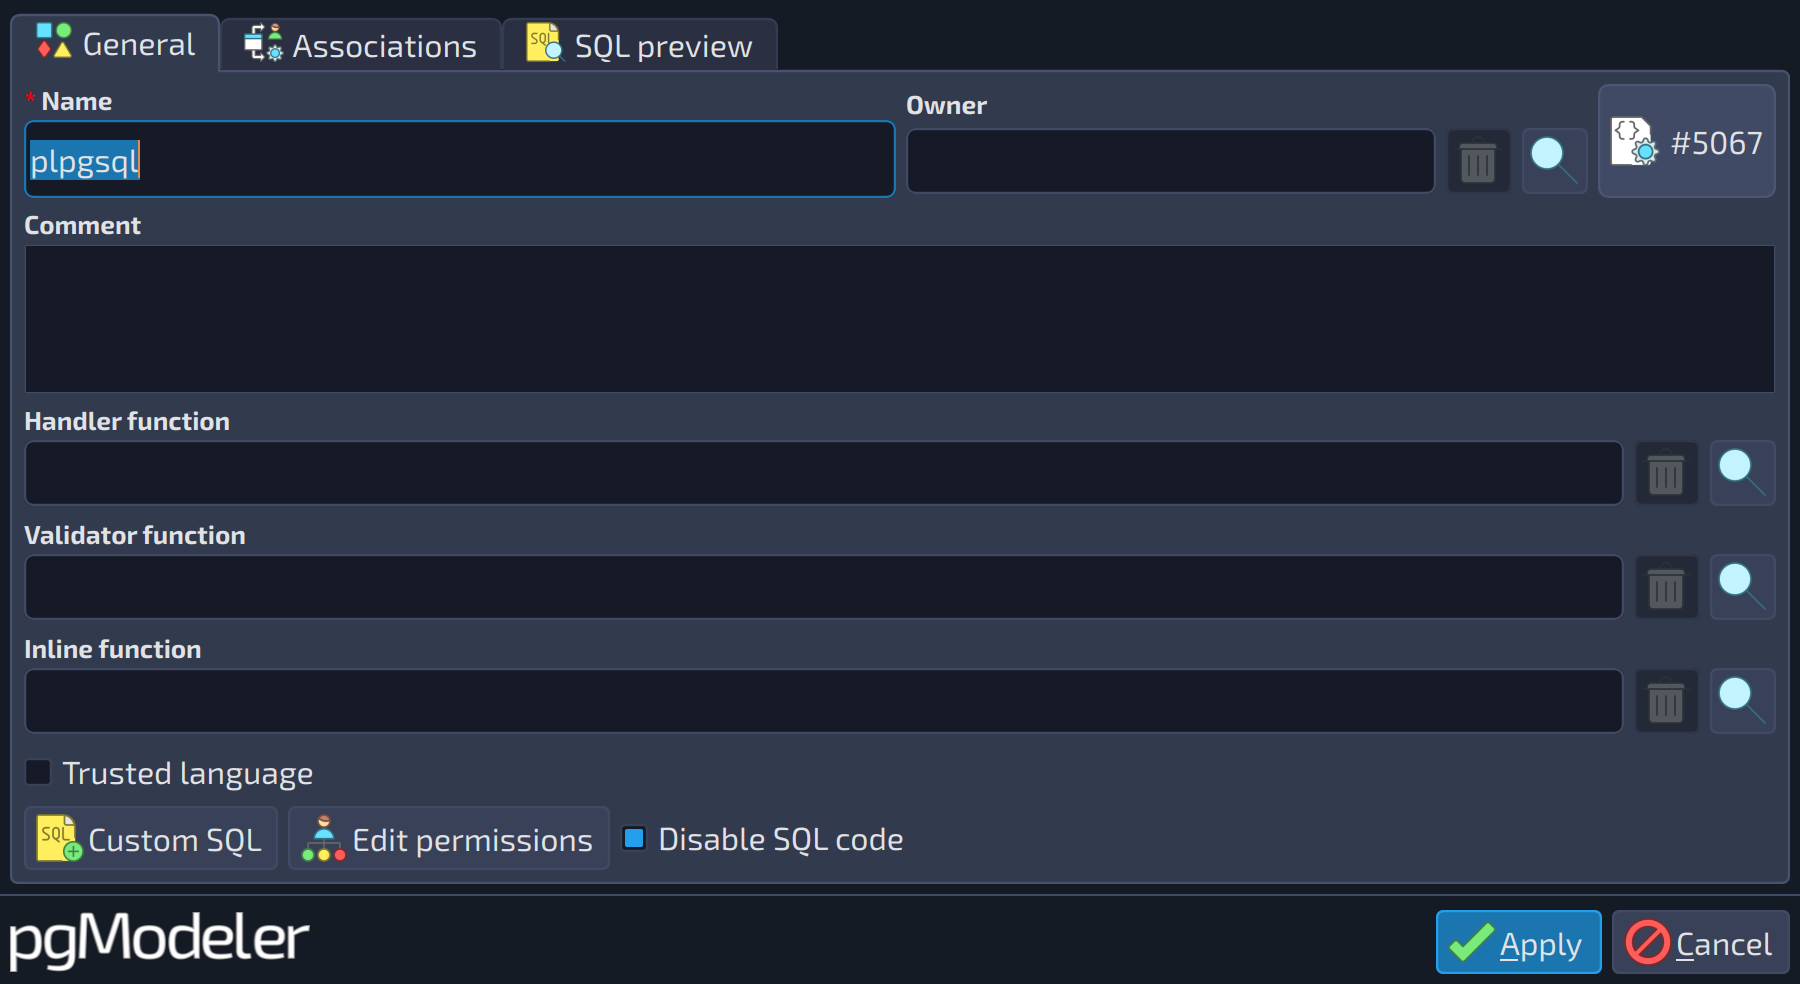Click the language object ID #5067 badge
1800x984 pixels.
[1687, 142]
